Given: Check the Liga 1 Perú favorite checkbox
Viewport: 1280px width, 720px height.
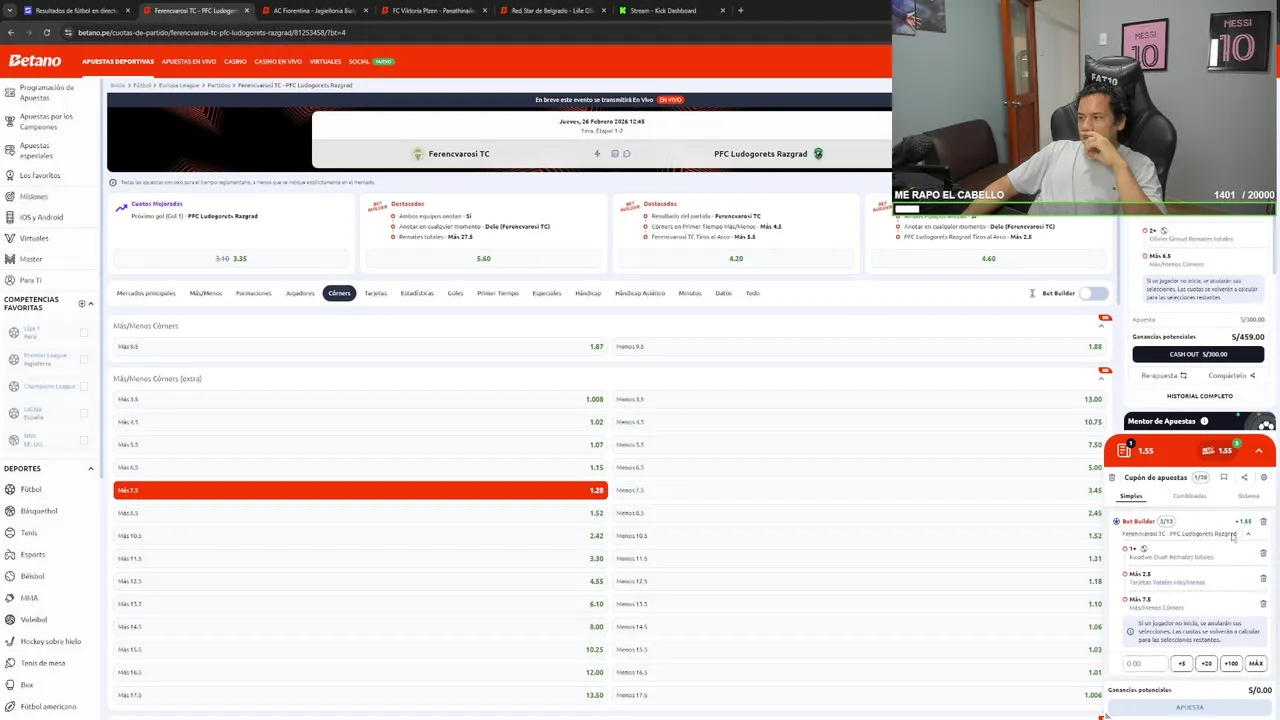Looking at the screenshot, I should point(84,332).
